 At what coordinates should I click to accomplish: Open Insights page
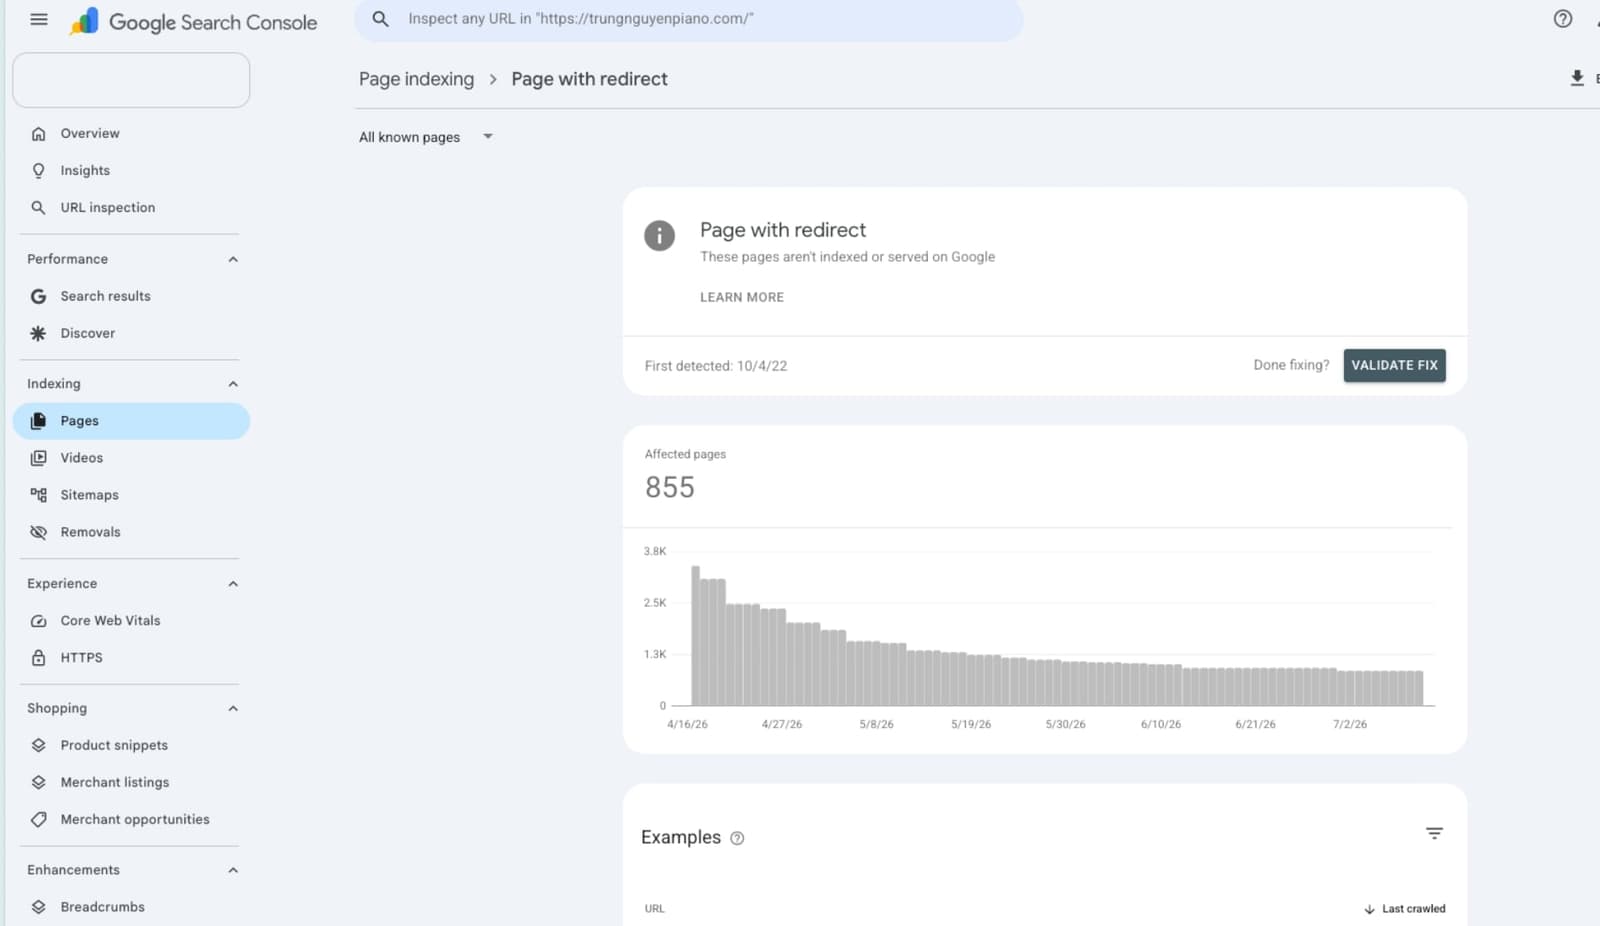[131, 171]
